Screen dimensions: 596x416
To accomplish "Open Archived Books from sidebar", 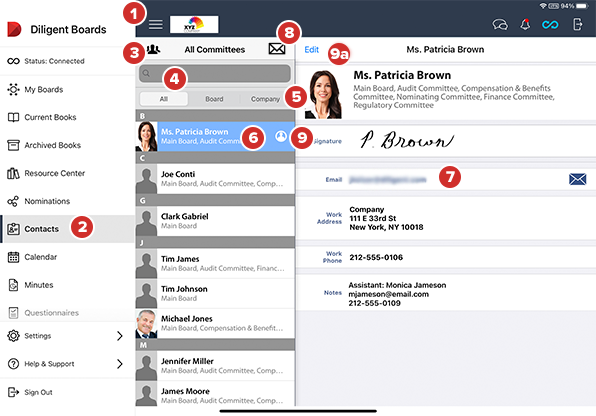I will click(68, 145).
